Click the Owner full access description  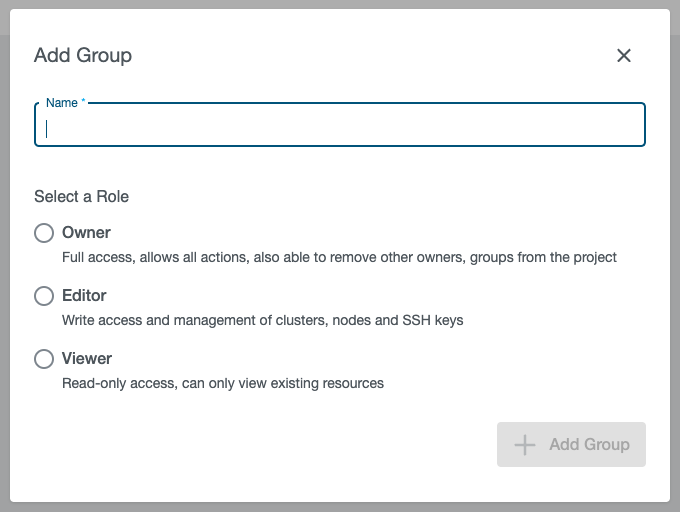[x=339, y=258]
